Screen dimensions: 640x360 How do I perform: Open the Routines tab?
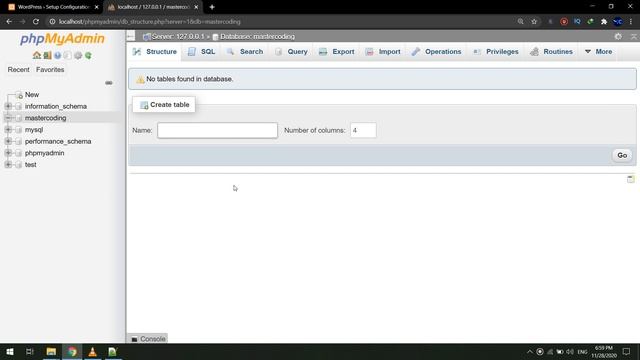pos(551,52)
